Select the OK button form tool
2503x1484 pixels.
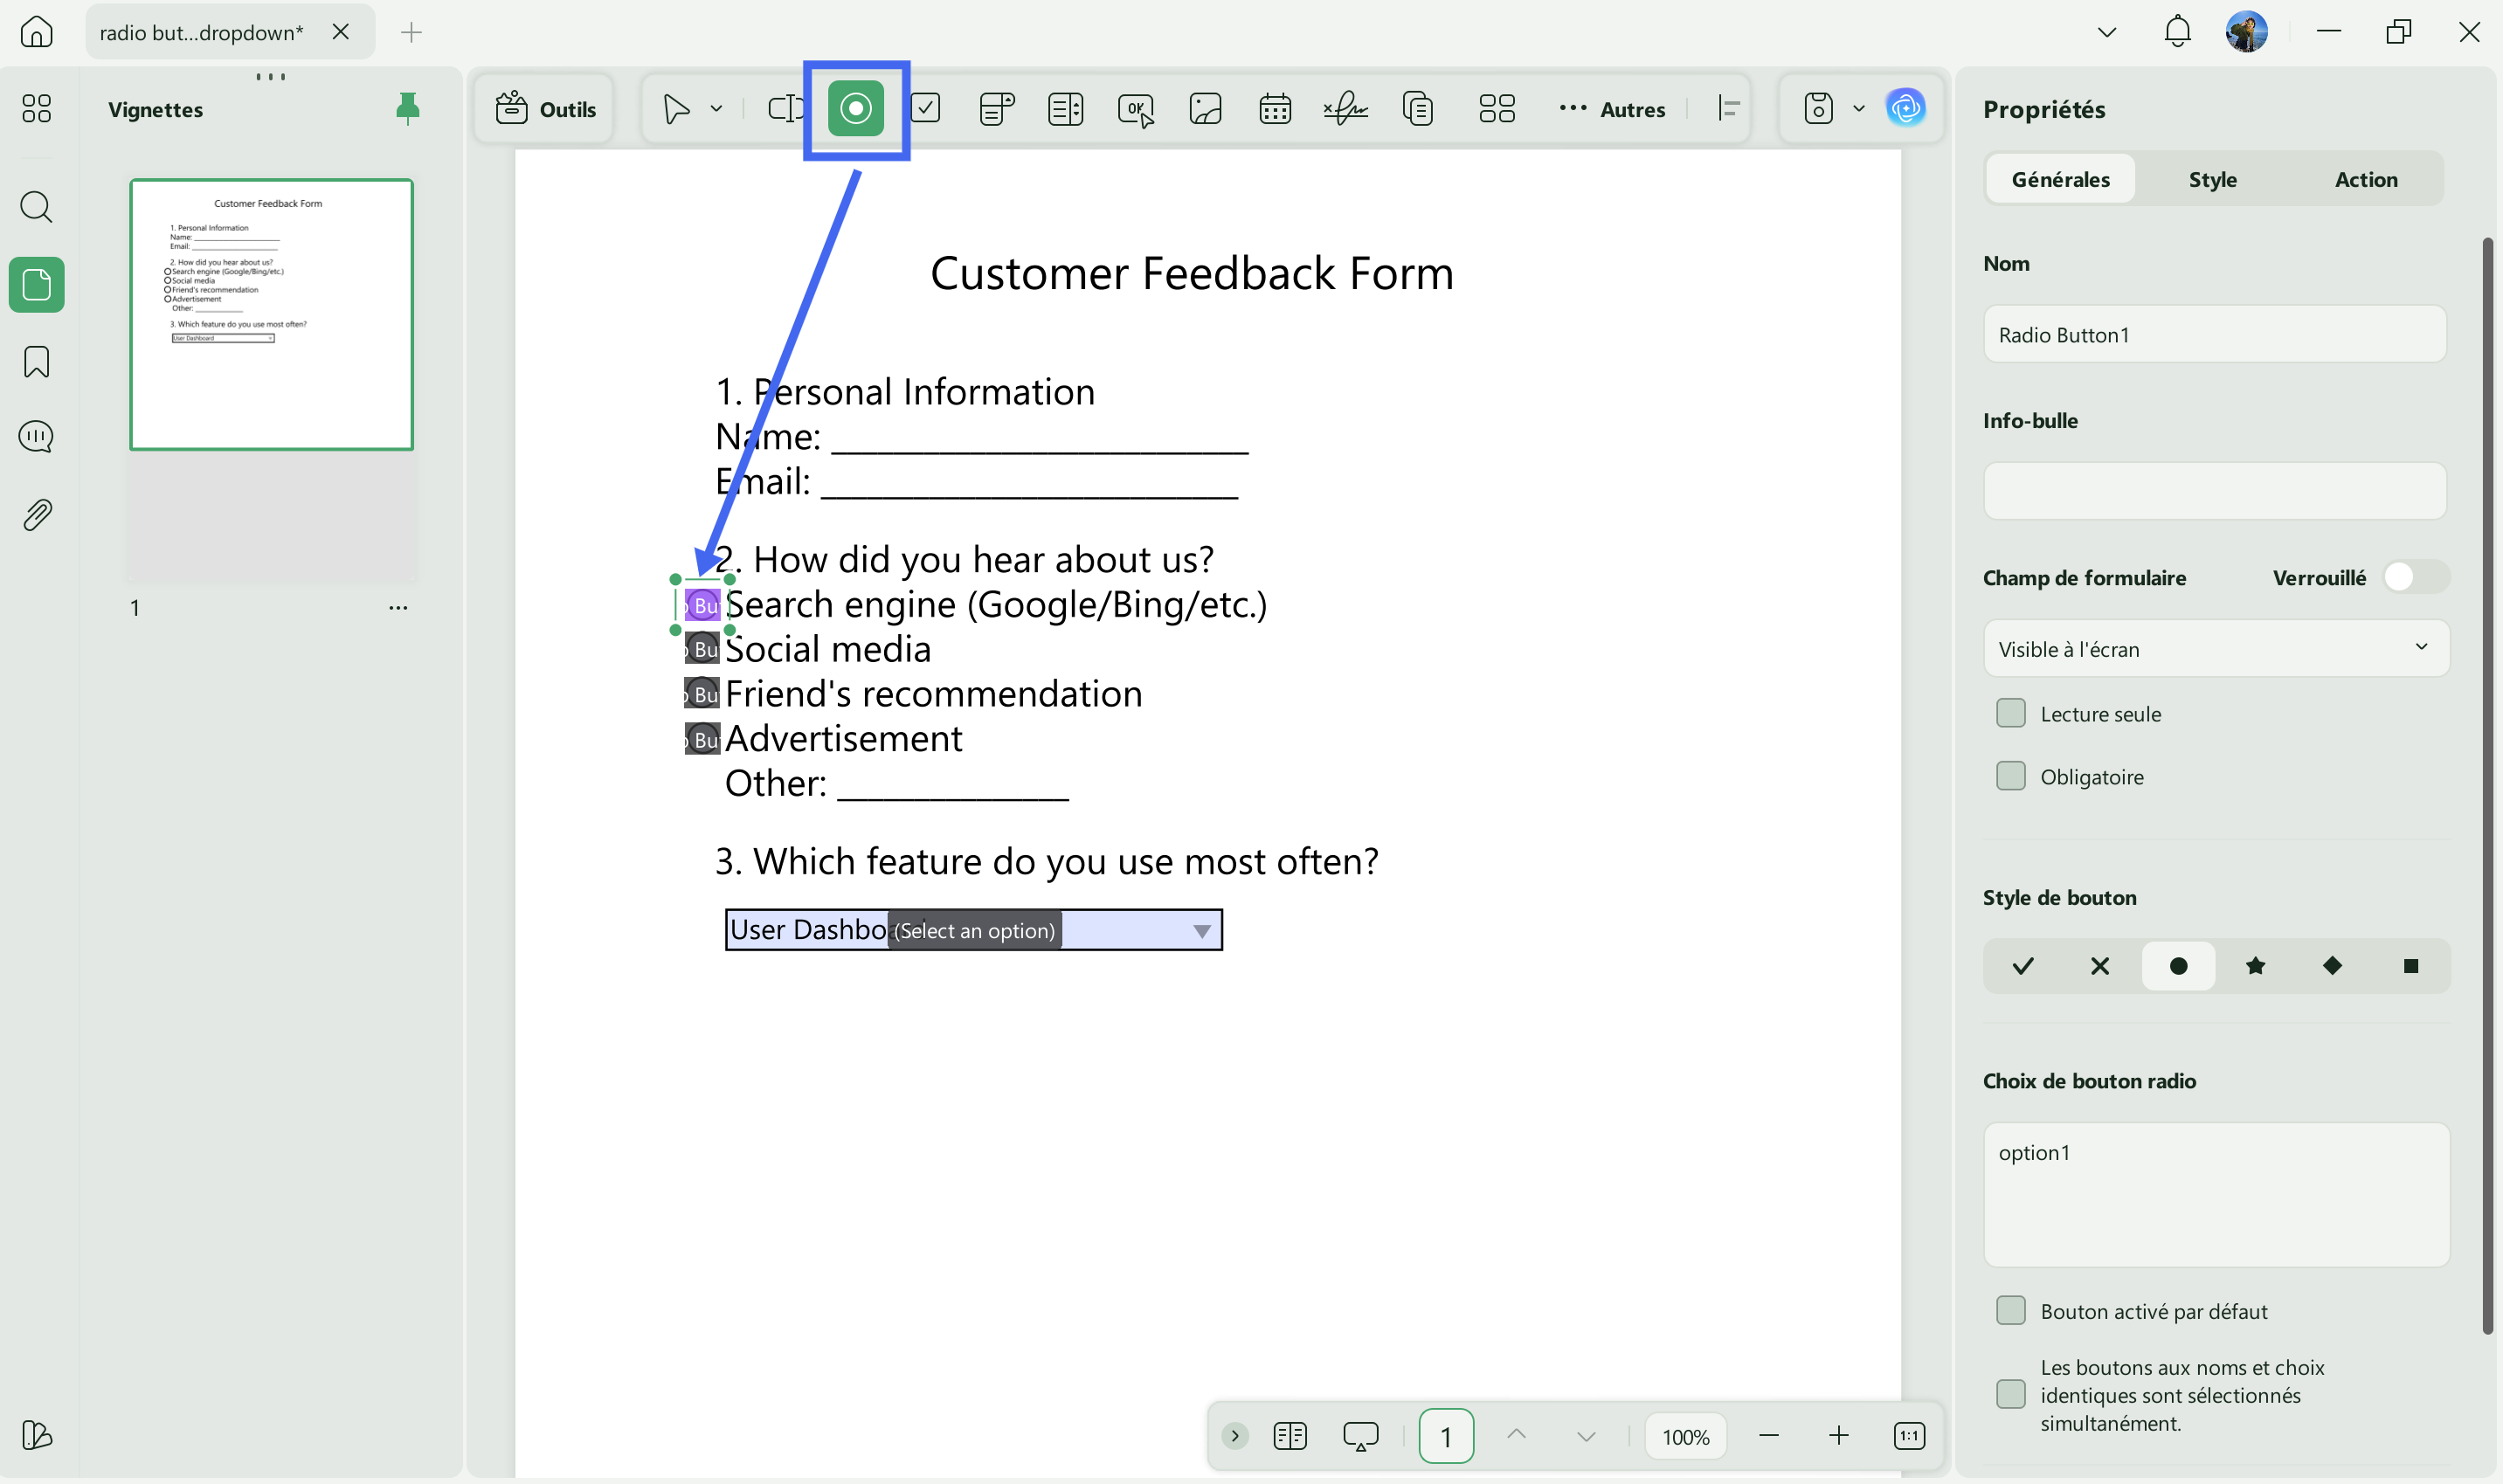(x=1136, y=108)
